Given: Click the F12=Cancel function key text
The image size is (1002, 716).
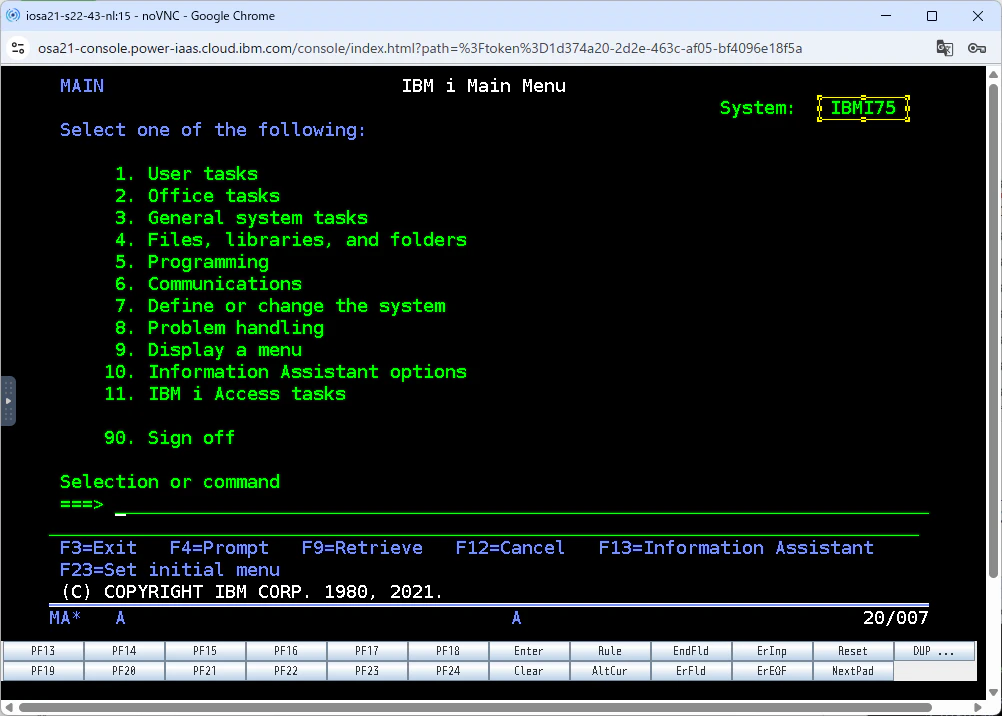Looking at the screenshot, I should click(511, 548).
